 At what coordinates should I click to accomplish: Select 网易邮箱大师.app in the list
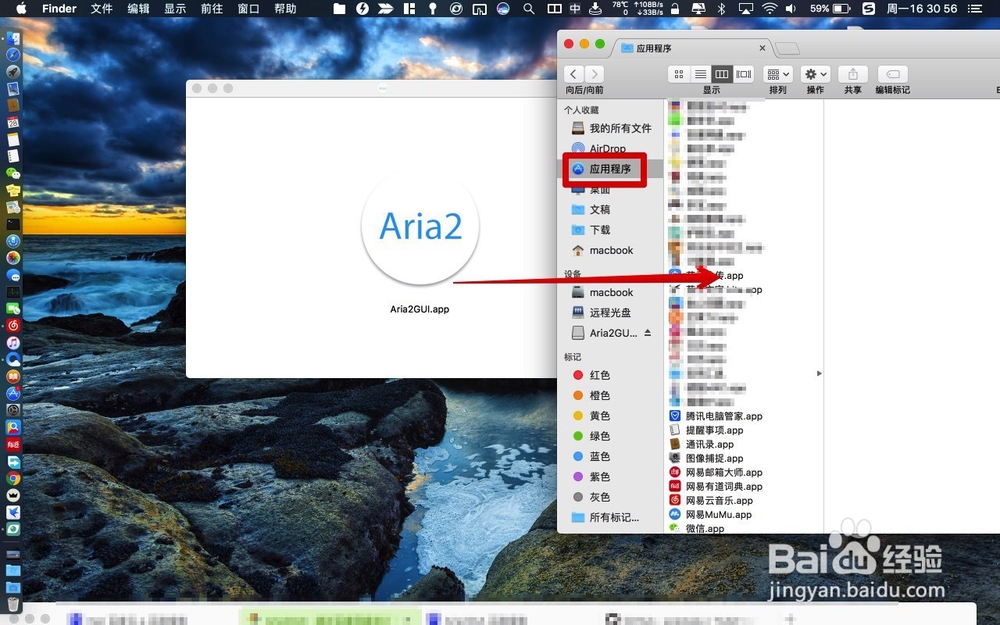pos(724,472)
